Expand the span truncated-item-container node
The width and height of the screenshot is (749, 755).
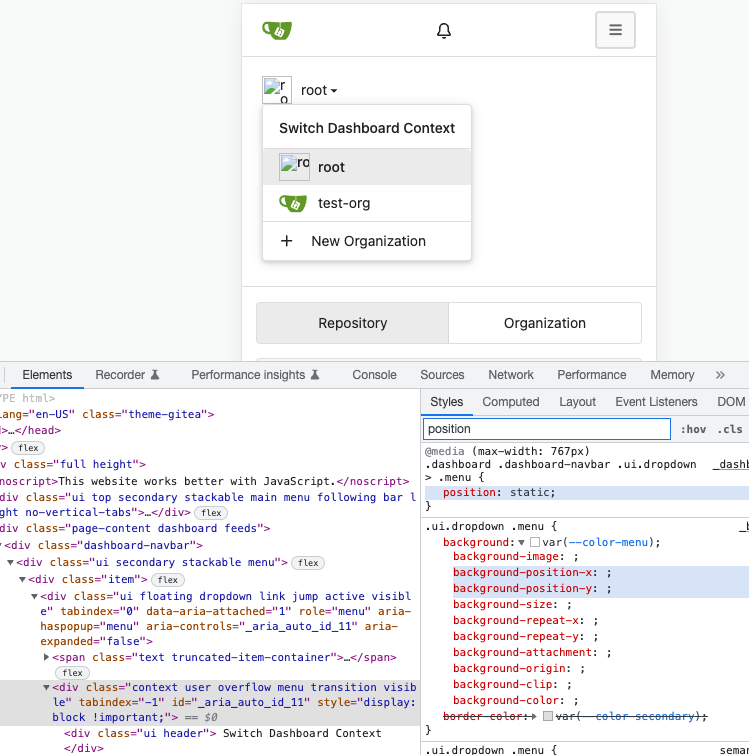click(x=46, y=657)
